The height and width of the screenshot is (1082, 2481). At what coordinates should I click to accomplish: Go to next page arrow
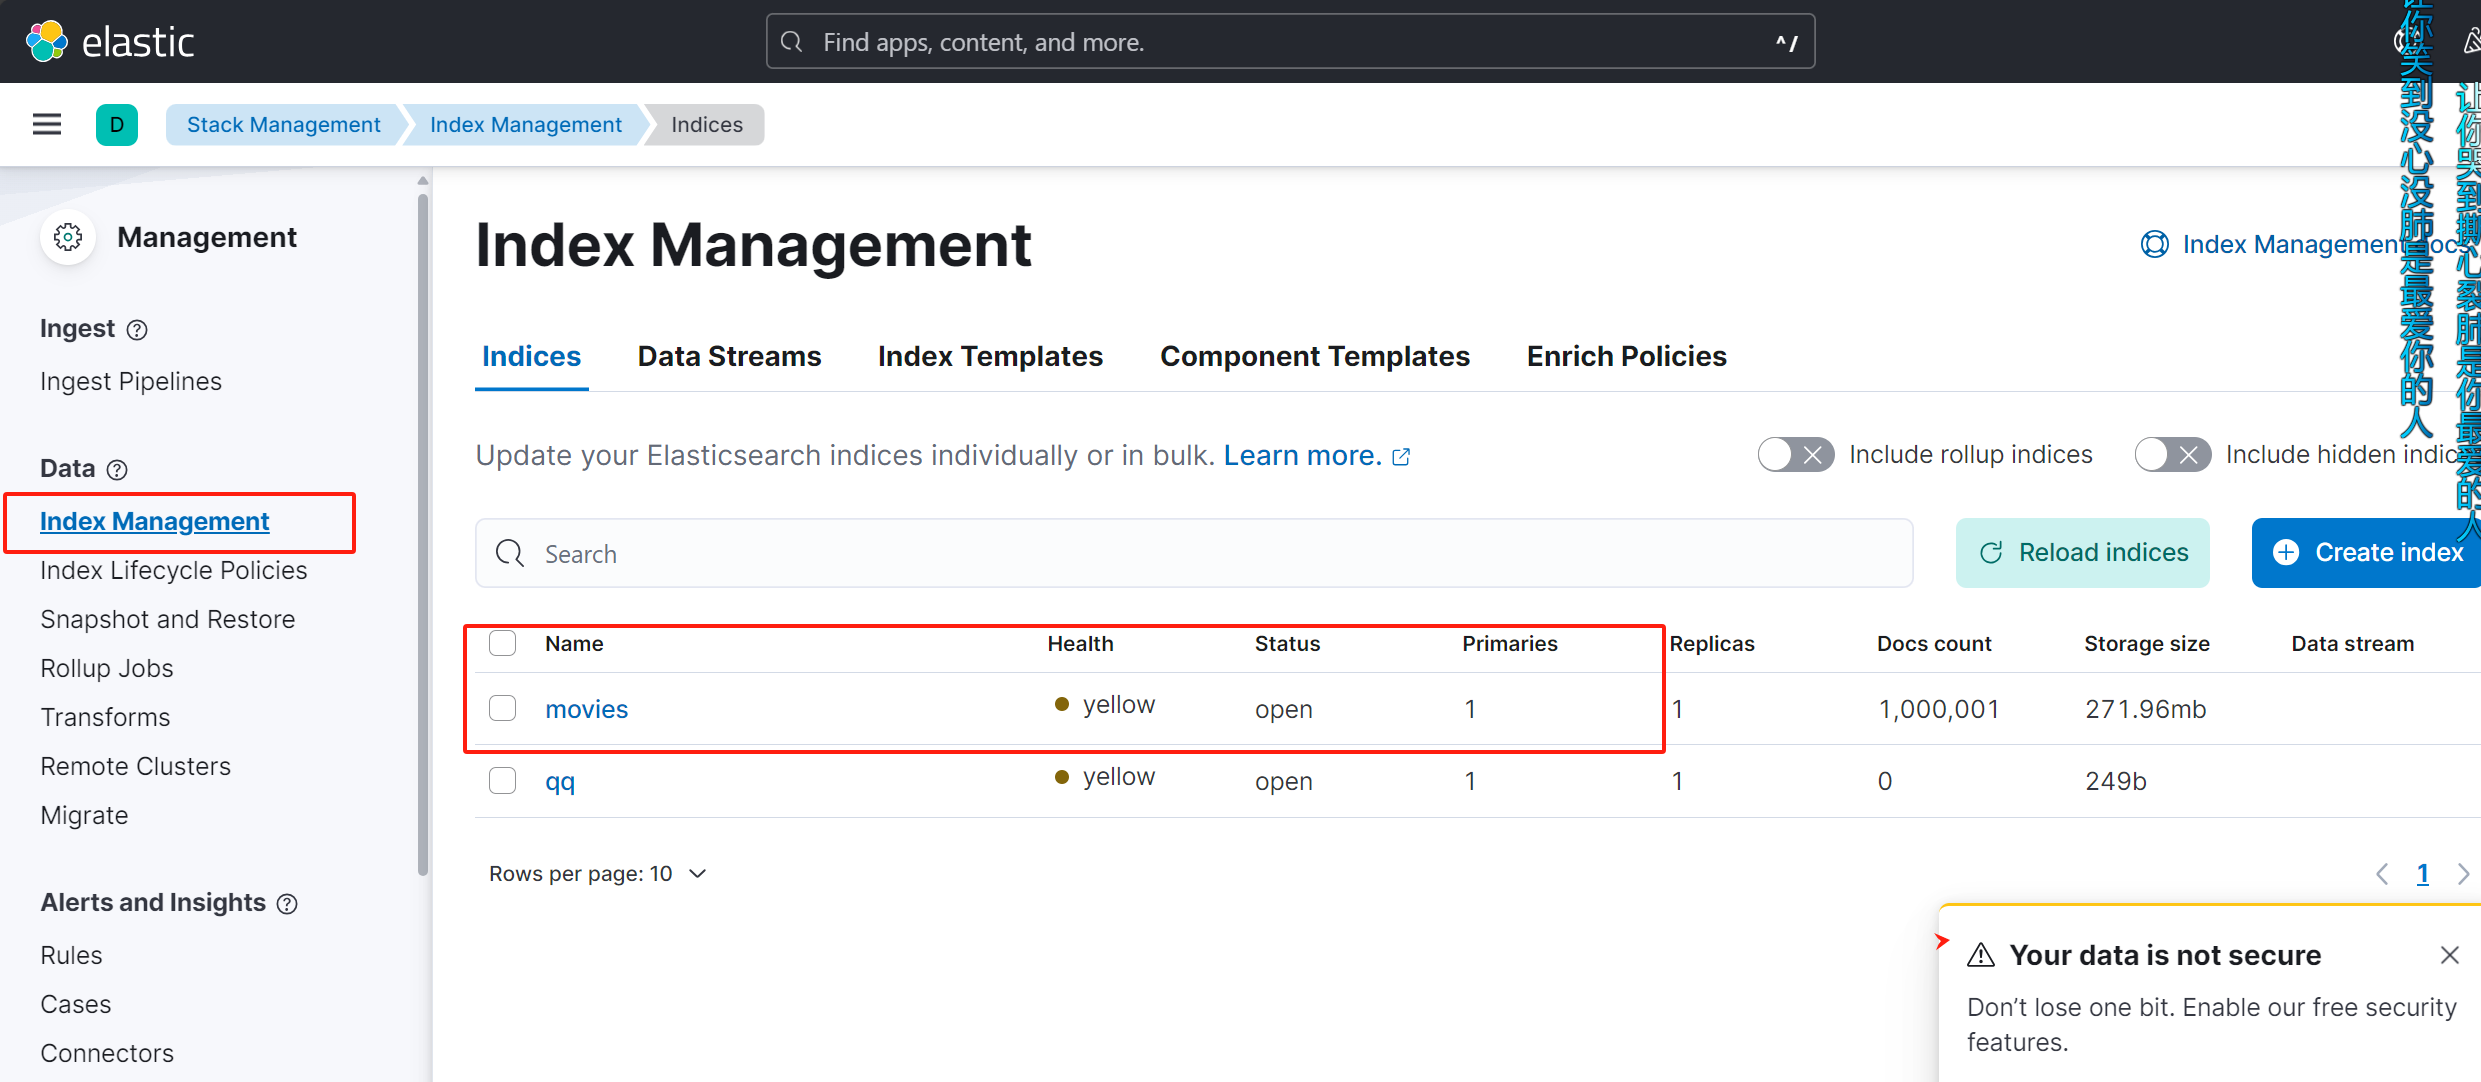coord(2463,874)
